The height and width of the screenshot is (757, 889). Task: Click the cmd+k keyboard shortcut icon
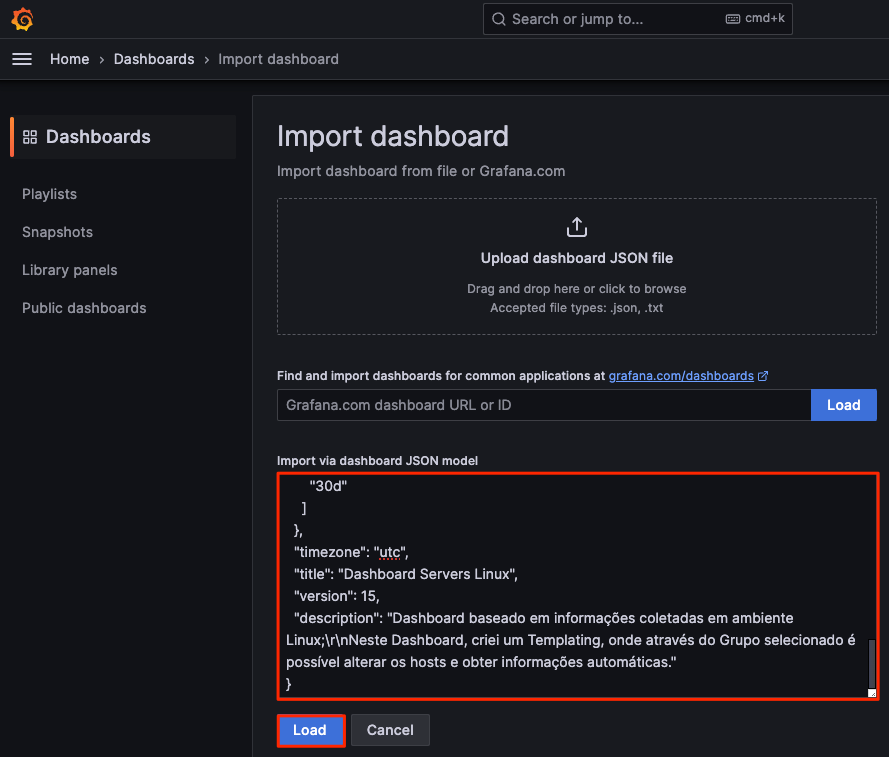tap(733, 19)
